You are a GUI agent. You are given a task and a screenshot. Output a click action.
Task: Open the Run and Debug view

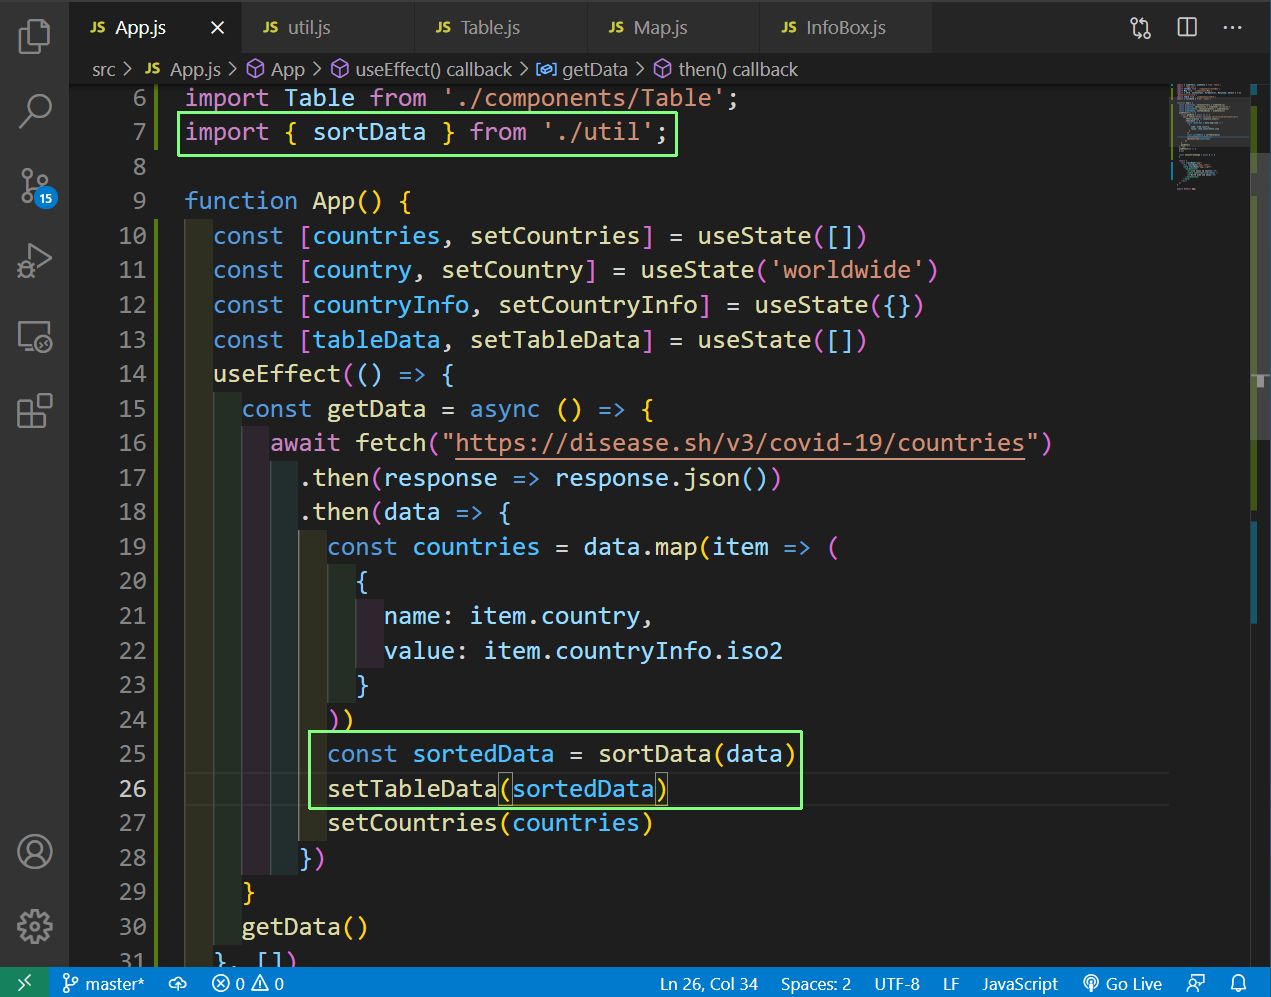pos(34,261)
